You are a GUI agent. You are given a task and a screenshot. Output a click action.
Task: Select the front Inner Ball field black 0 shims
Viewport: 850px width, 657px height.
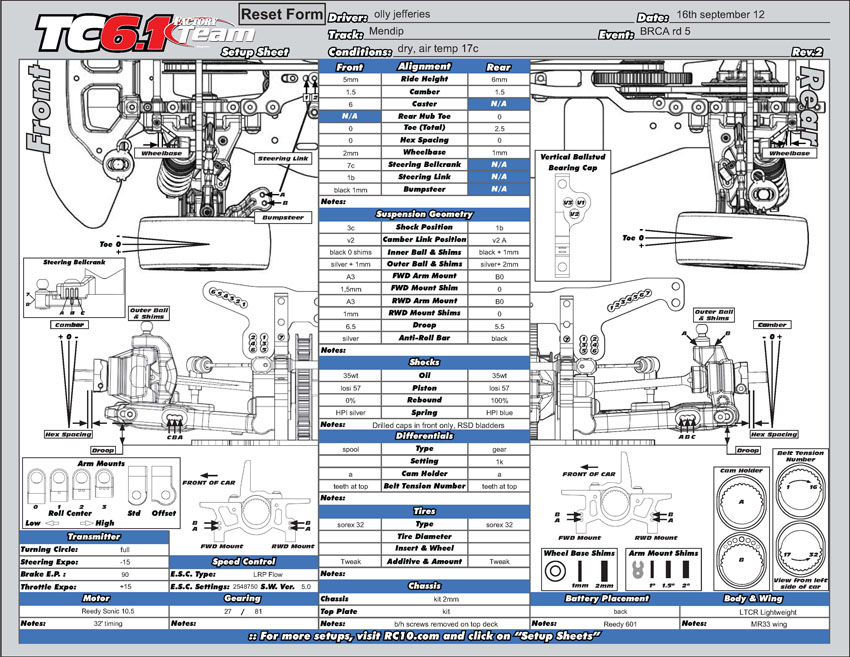(350, 252)
